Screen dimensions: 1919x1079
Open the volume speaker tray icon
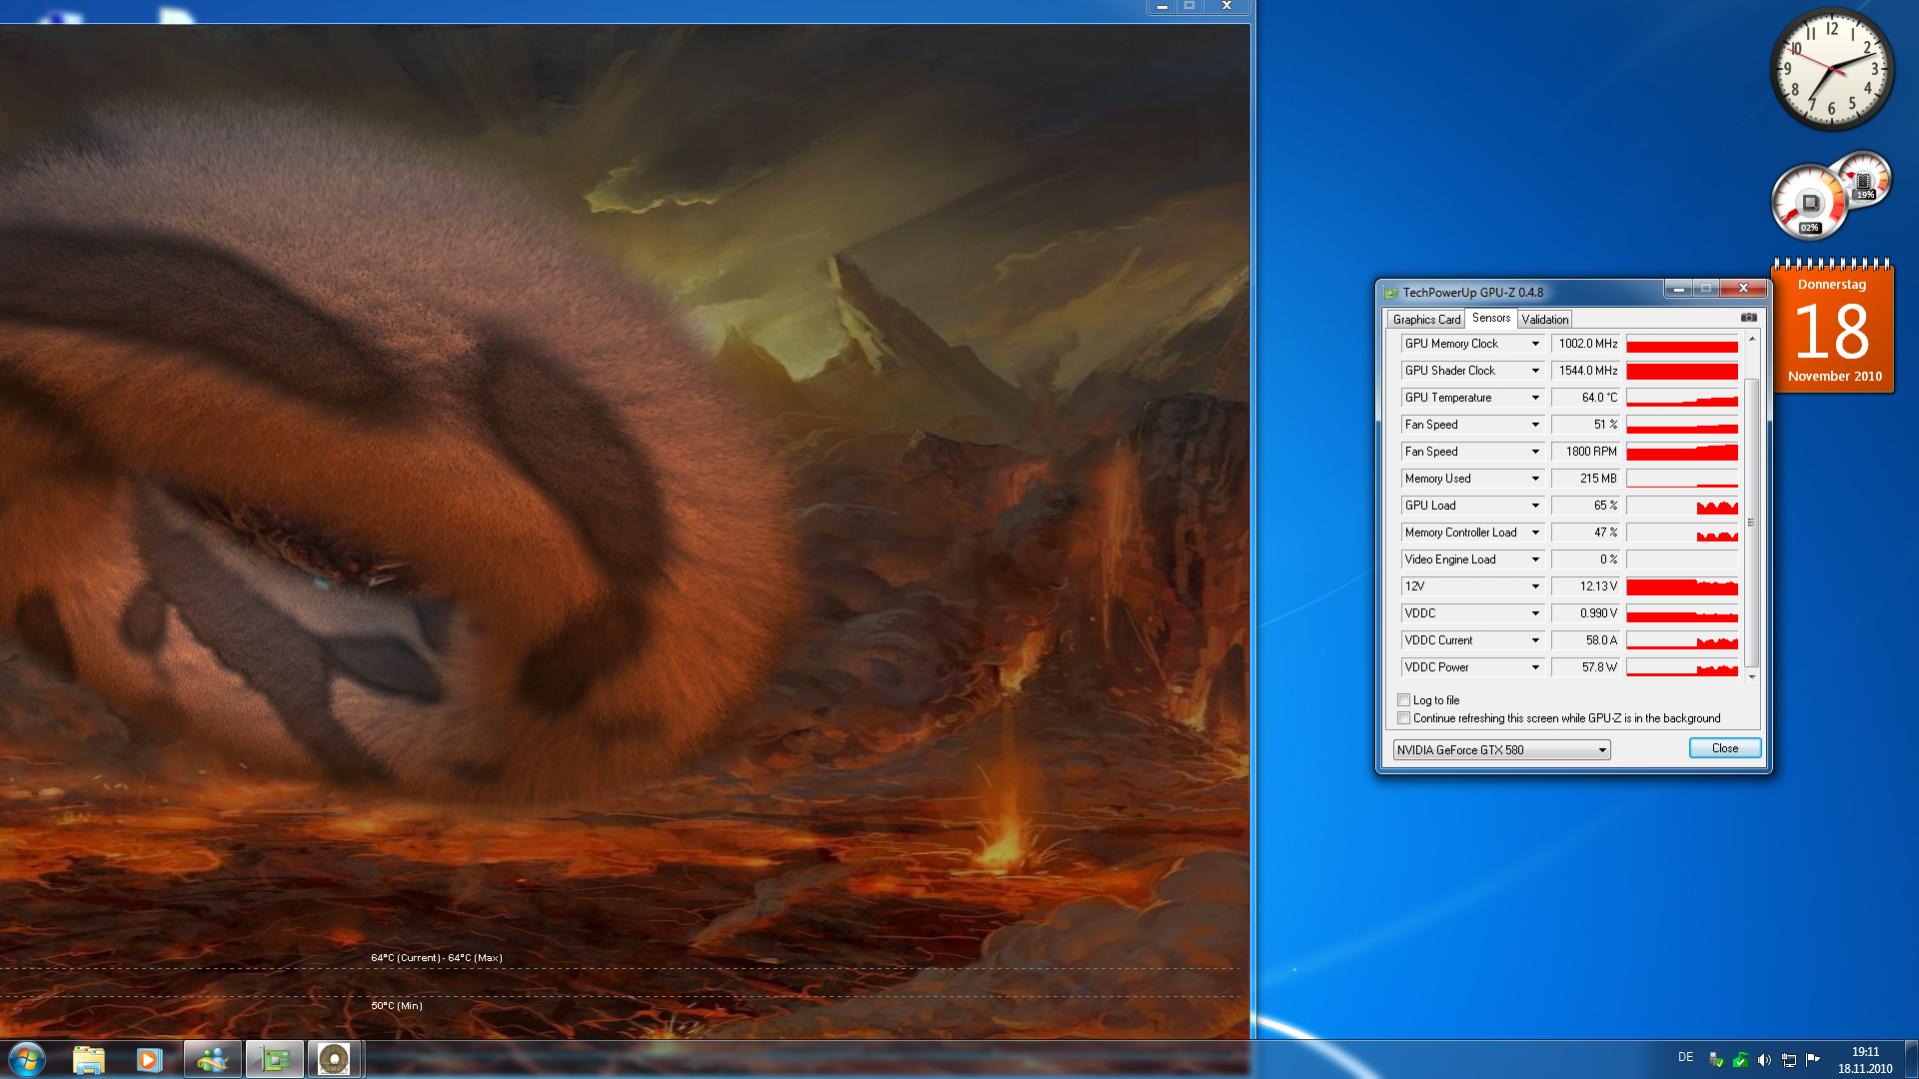[1764, 1060]
